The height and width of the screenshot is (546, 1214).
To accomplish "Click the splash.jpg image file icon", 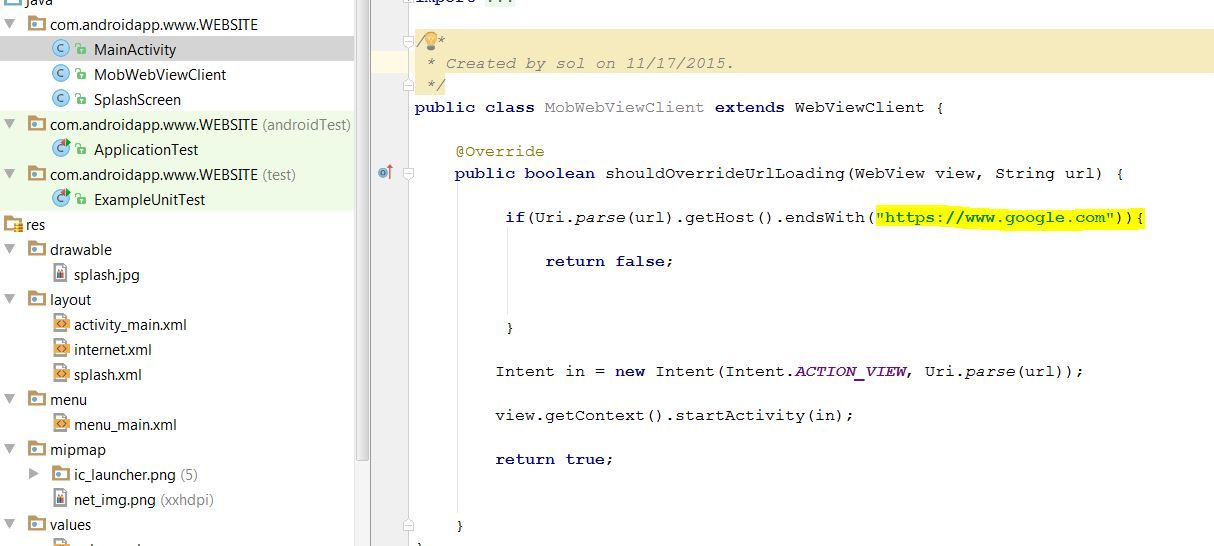I will coord(61,274).
